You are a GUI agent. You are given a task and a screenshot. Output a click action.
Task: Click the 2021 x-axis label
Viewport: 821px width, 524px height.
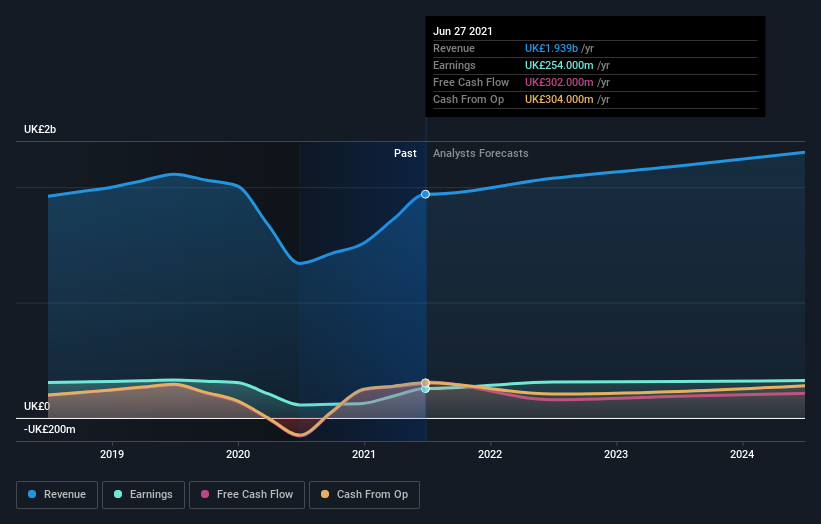364,454
